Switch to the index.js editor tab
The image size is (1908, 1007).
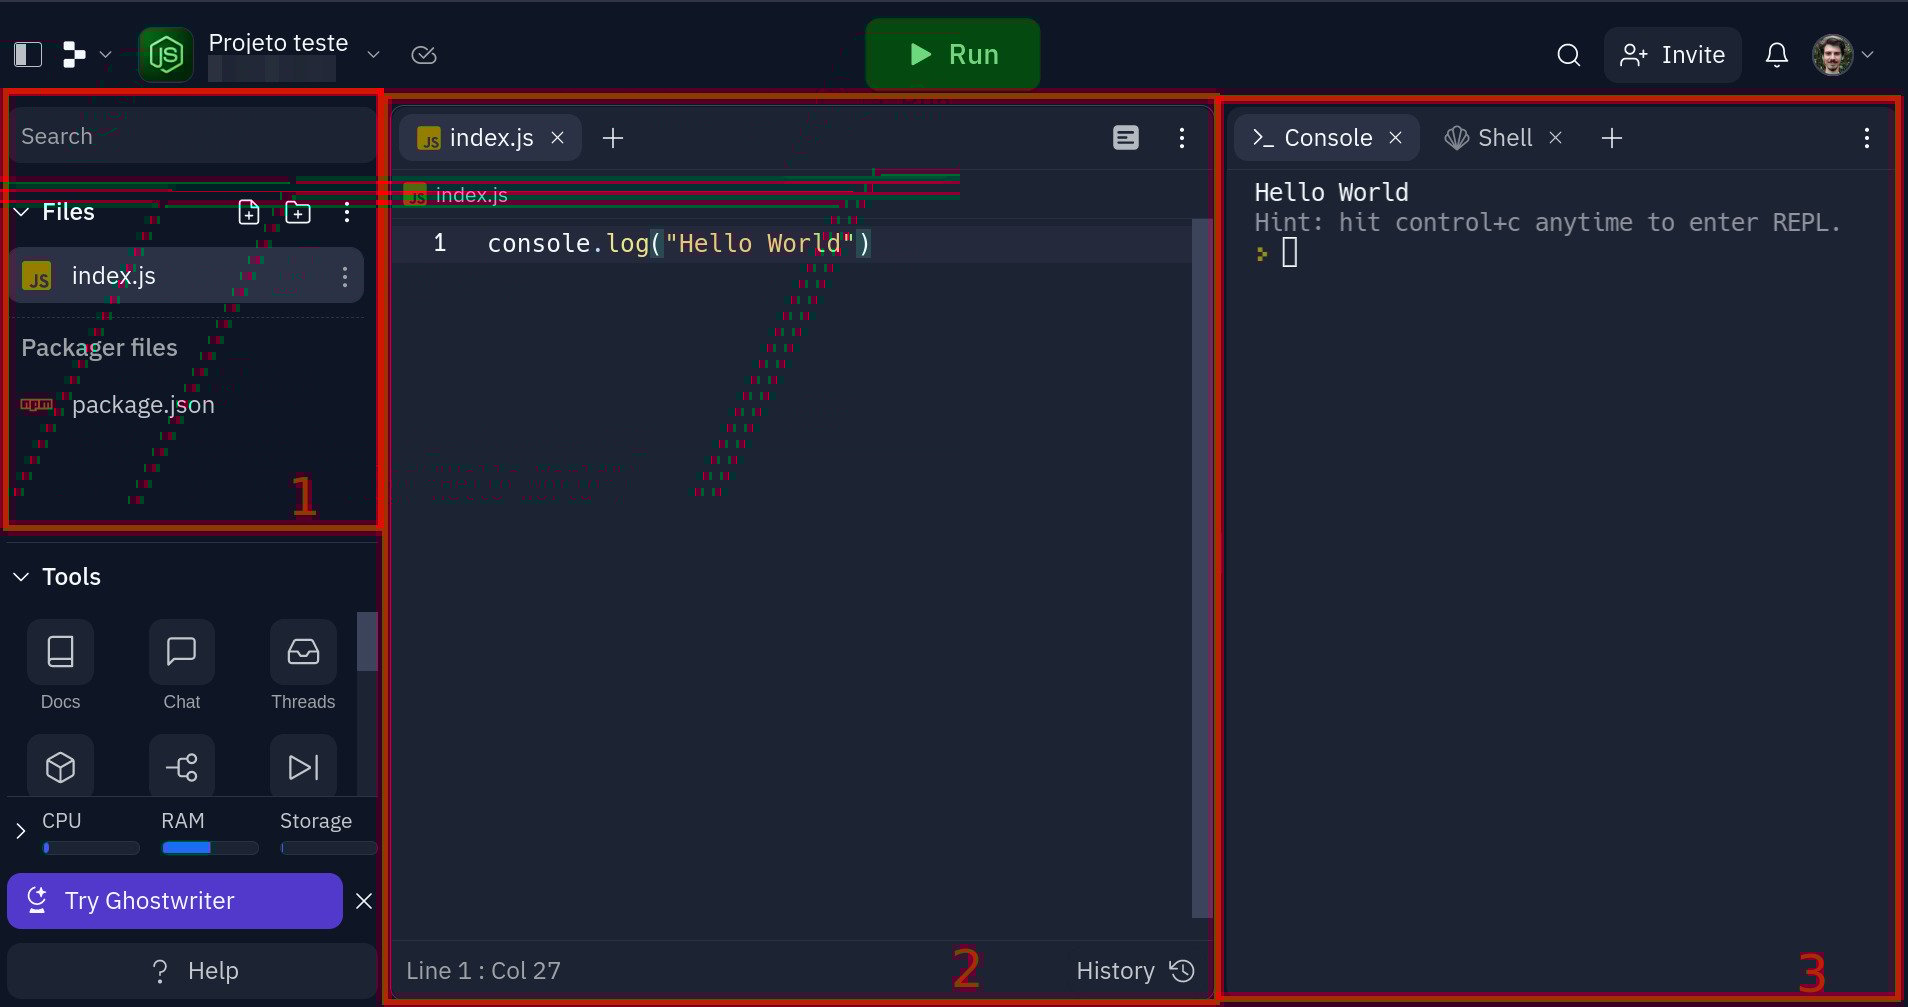490,138
